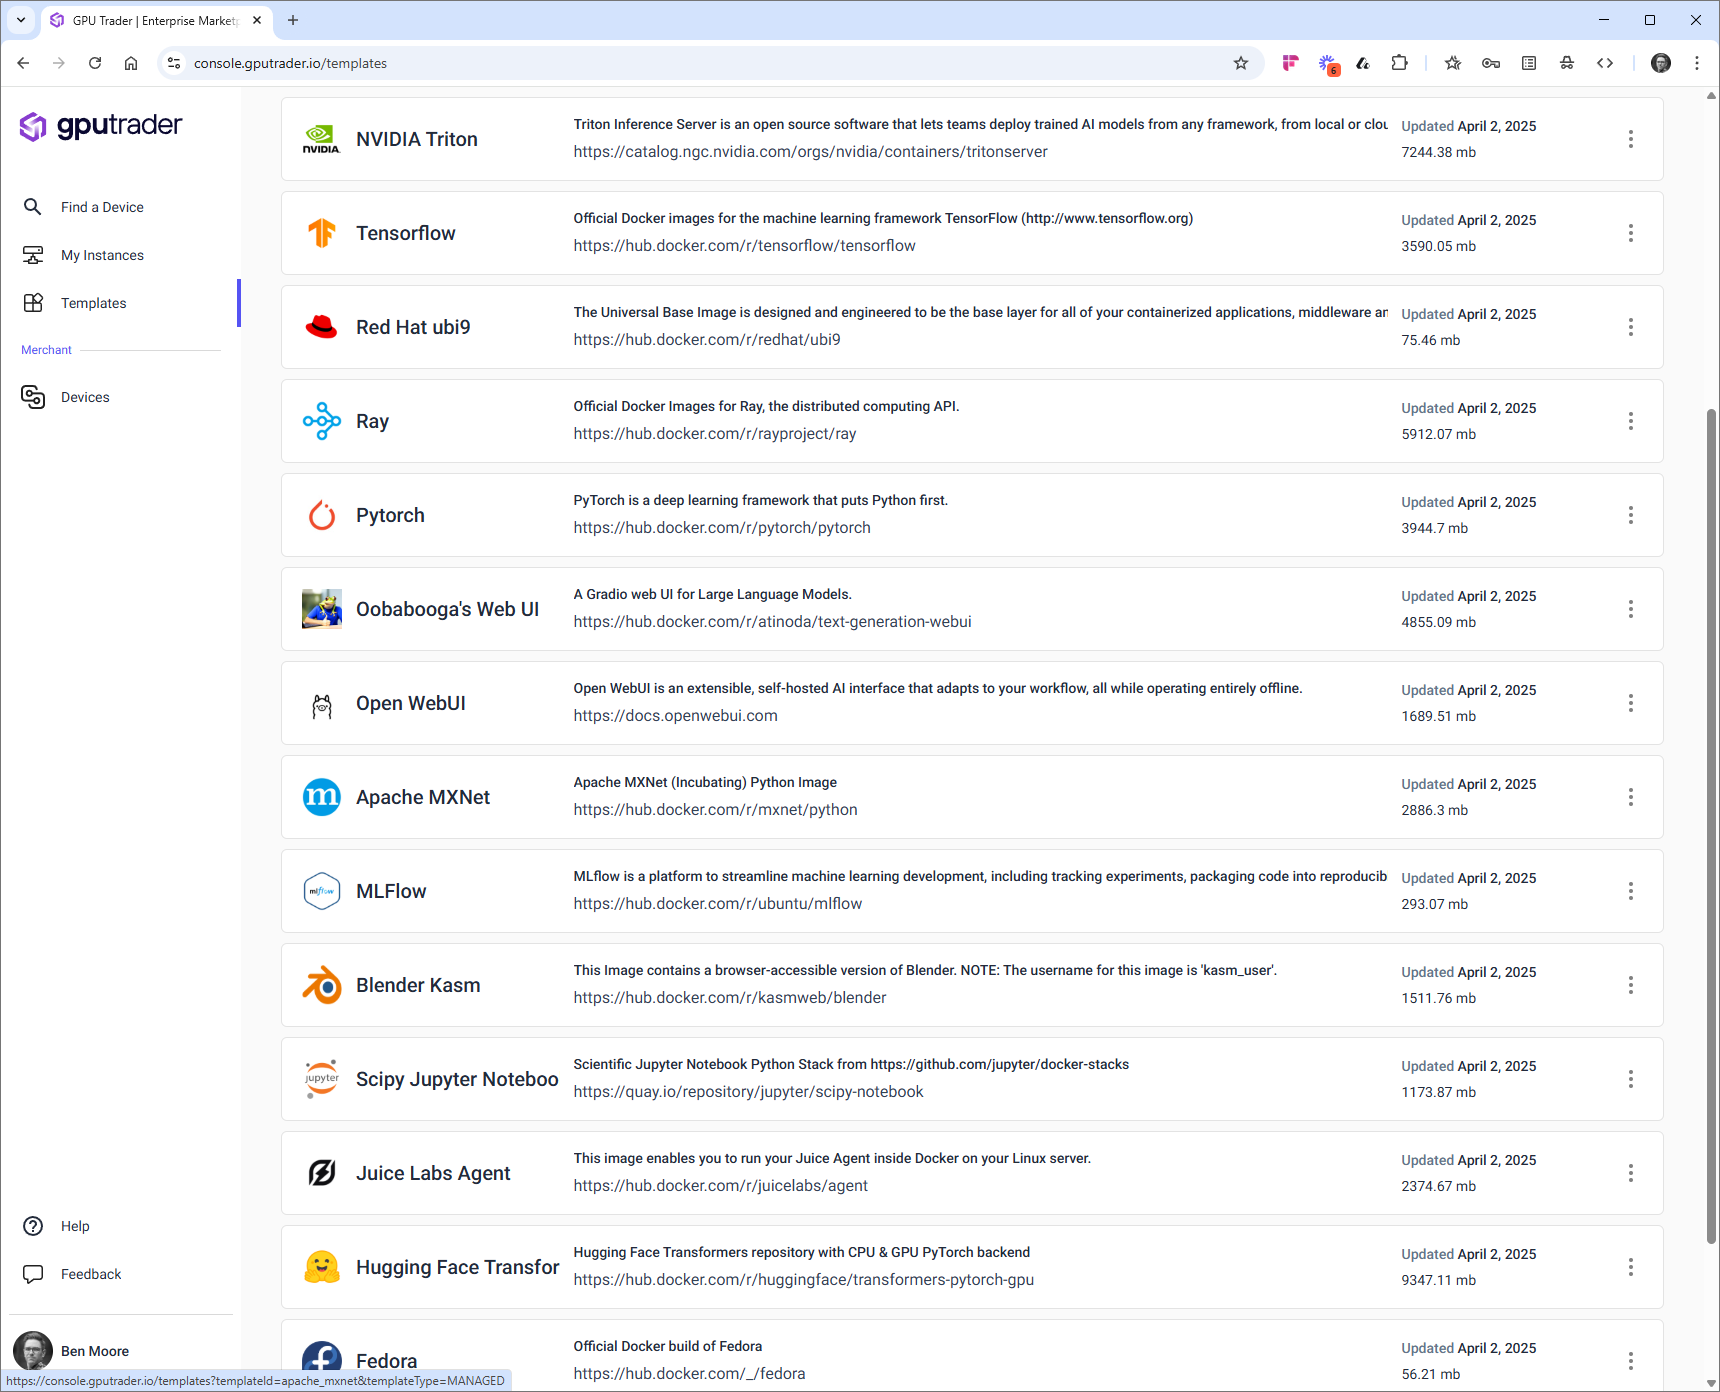Bookmark this page with the star
Image resolution: width=1720 pixels, height=1392 pixels.
[1241, 63]
